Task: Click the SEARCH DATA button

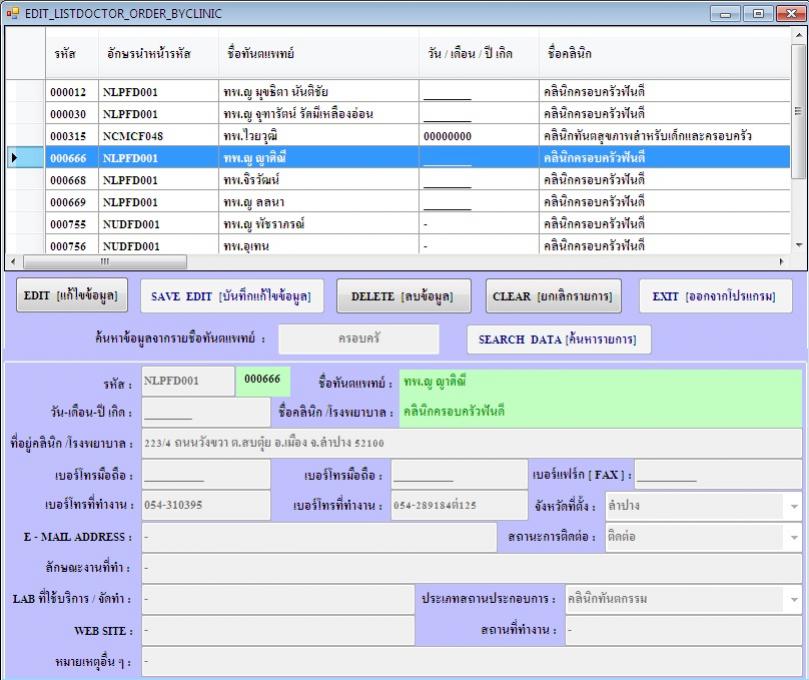Action: tap(557, 339)
